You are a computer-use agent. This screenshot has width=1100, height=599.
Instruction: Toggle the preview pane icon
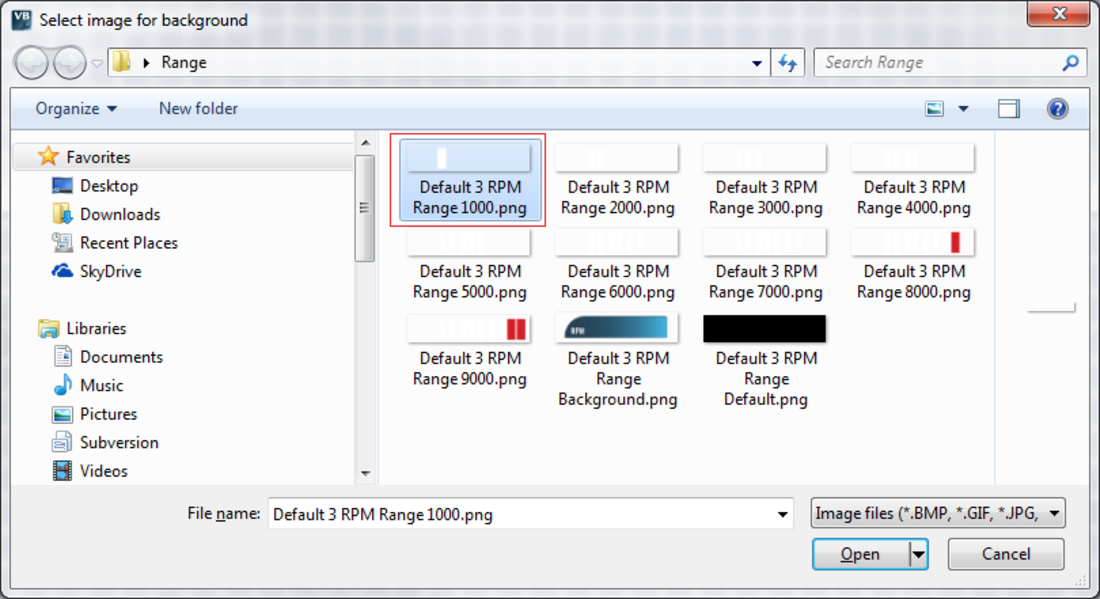[x=1009, y=109]
